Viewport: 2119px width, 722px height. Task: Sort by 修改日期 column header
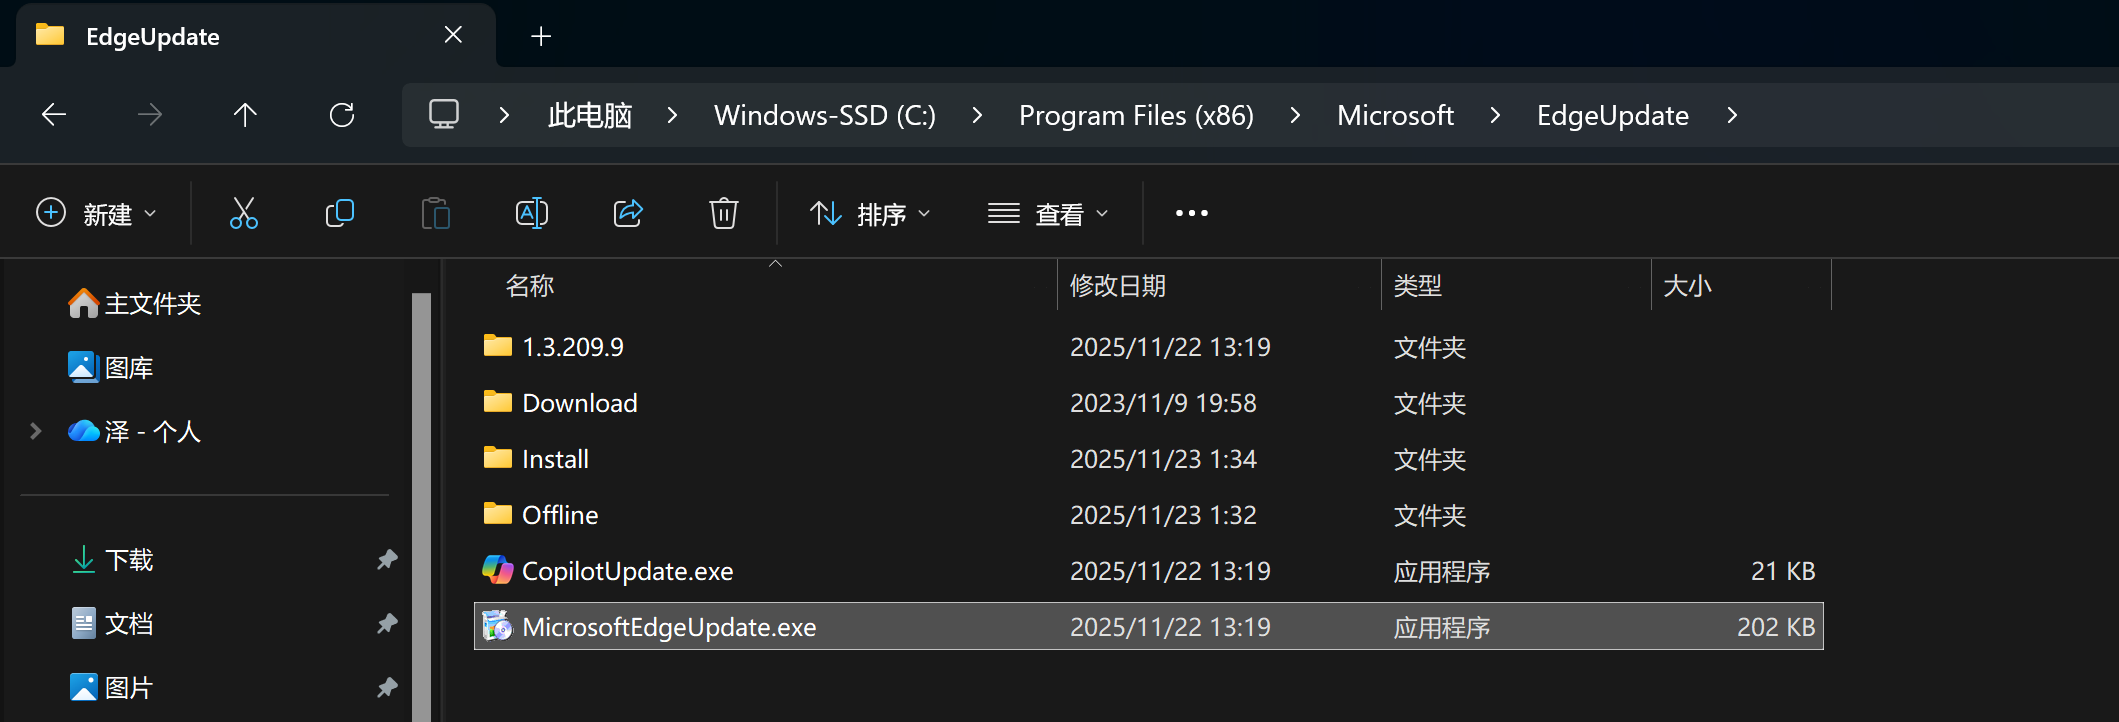(x=1118, y=286)
